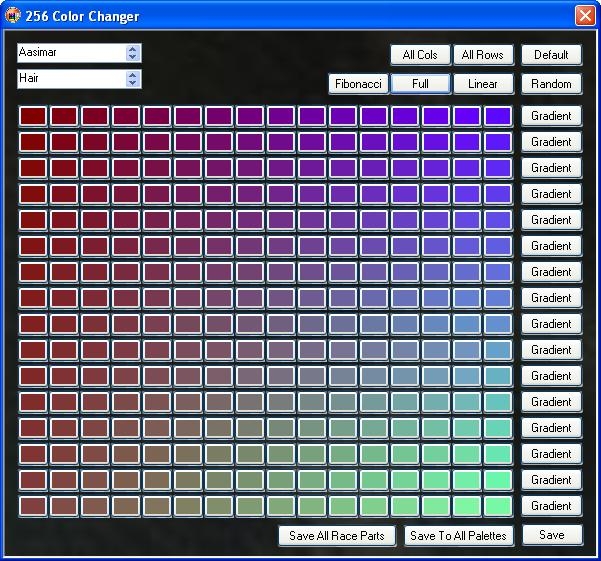
Task: Select top-left dark red color swatch
Action: (33, 116)
